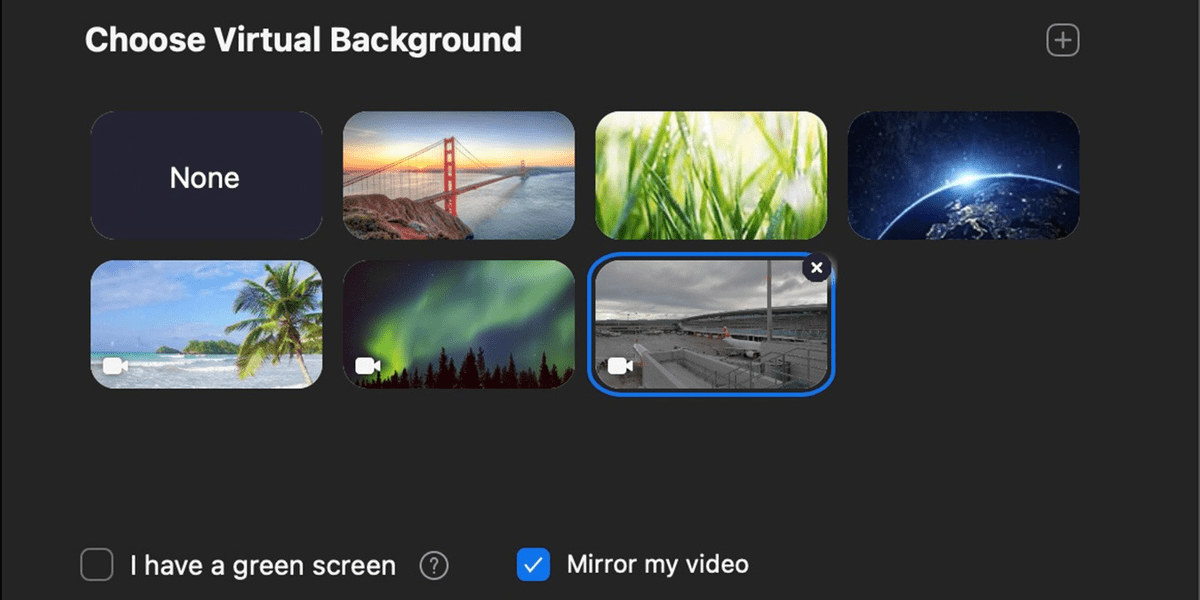
Task: Choose the Earth from space background
Action: (x=964, y=176)
